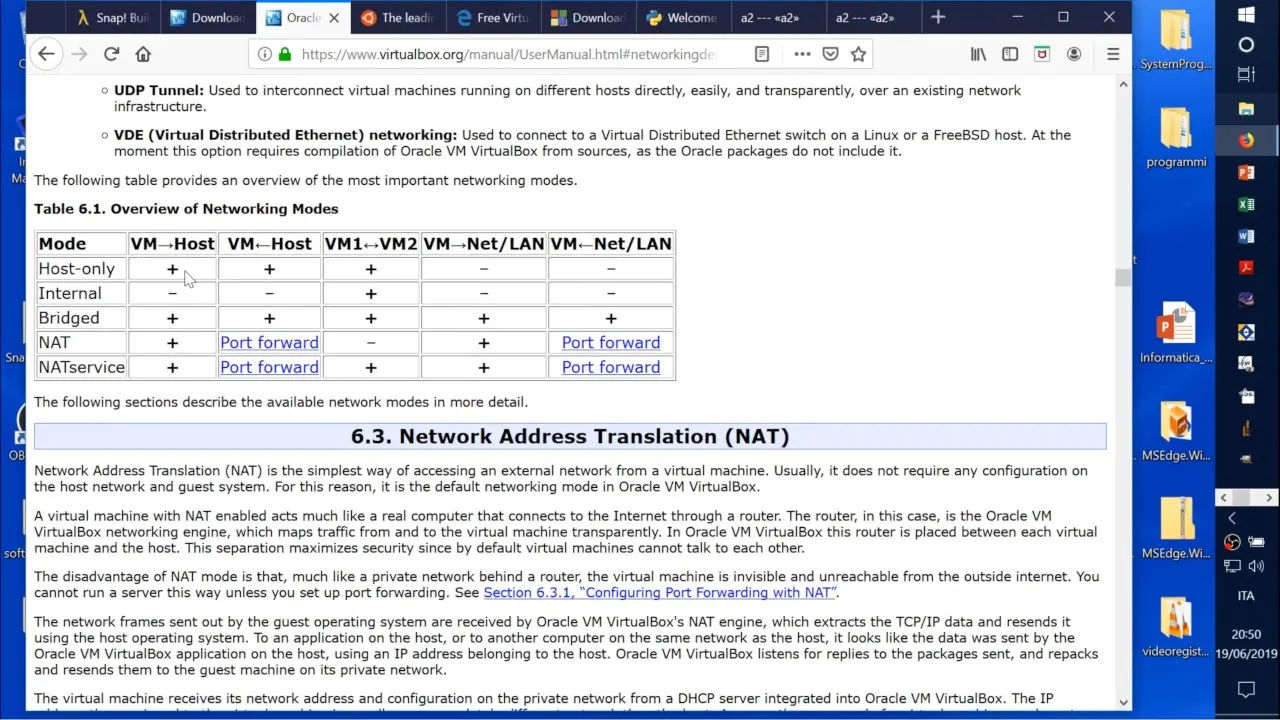Open NATservice VM←Host Port forward link
This screenshot has width=1280, height=720.
pos(269,367)
